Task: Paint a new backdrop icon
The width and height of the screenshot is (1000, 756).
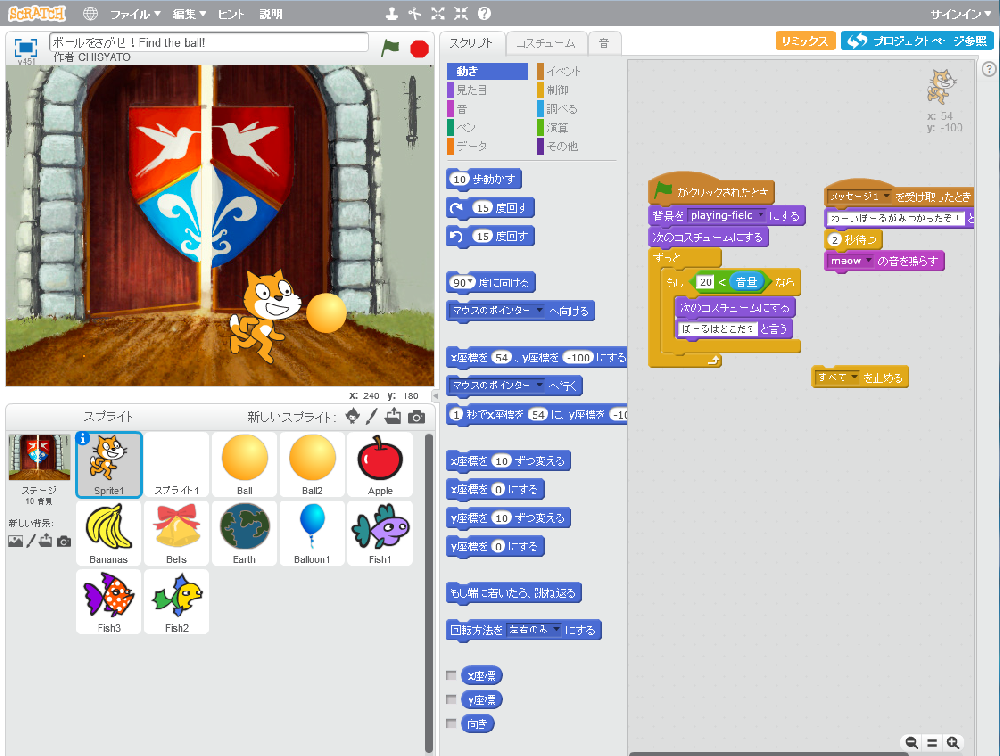Action: pyautogui.click(x=31, y=541)
